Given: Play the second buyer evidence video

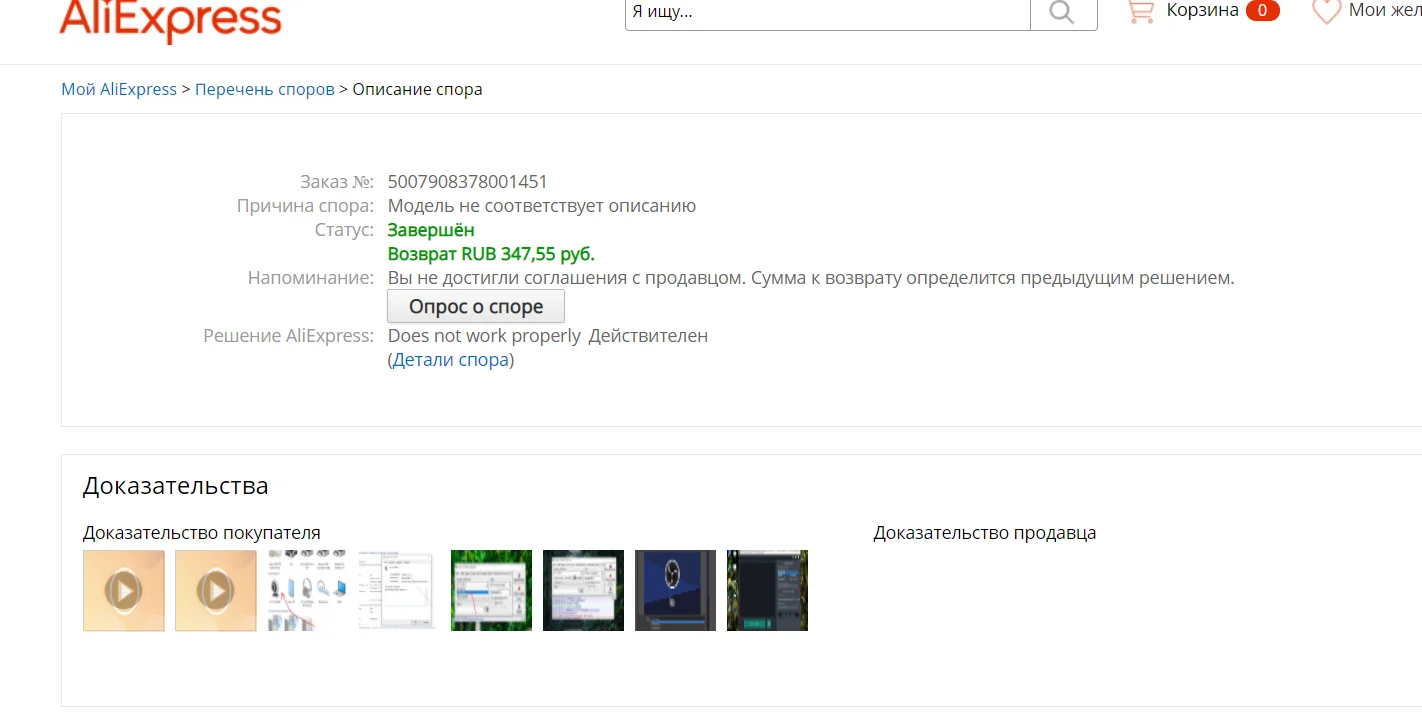Looking at the screenshot, I should tap(216, 591).
